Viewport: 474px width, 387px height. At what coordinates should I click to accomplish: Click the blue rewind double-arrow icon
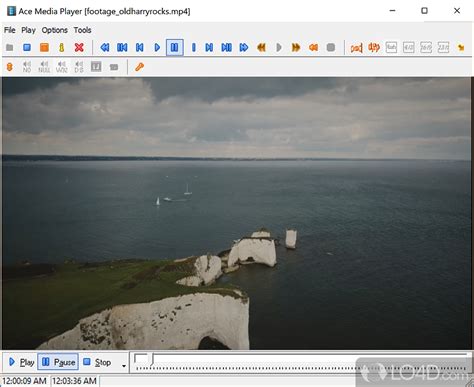(105, 47)
